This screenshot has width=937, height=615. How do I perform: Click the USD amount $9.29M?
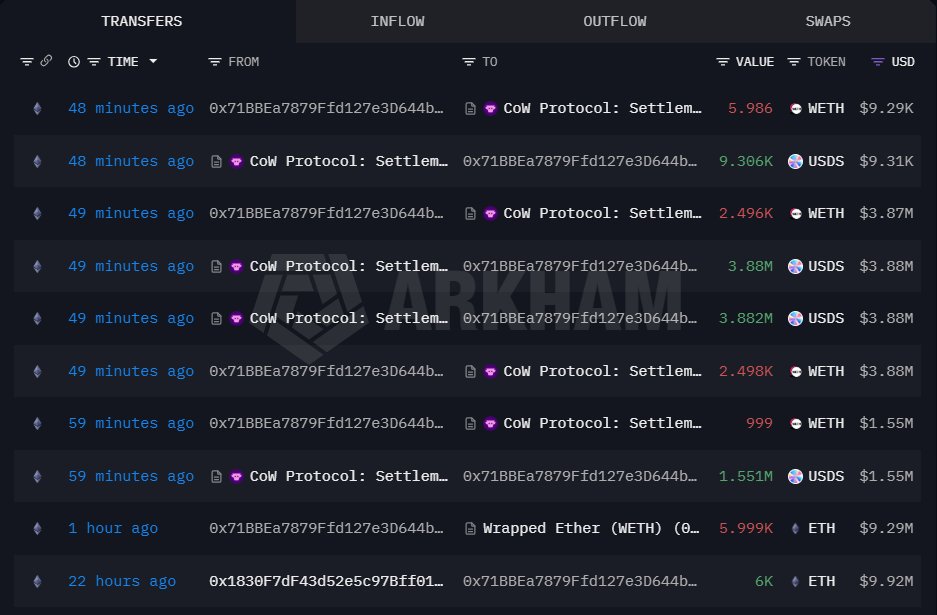[x=886, y=528]
